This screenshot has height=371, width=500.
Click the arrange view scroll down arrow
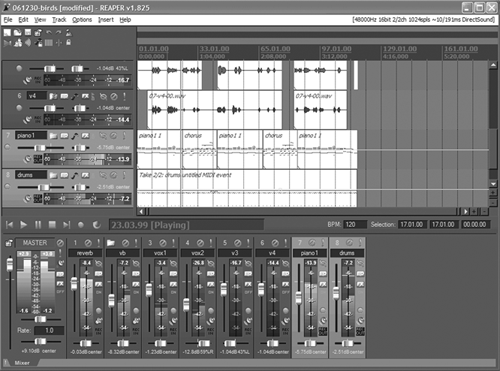[493, 184]
